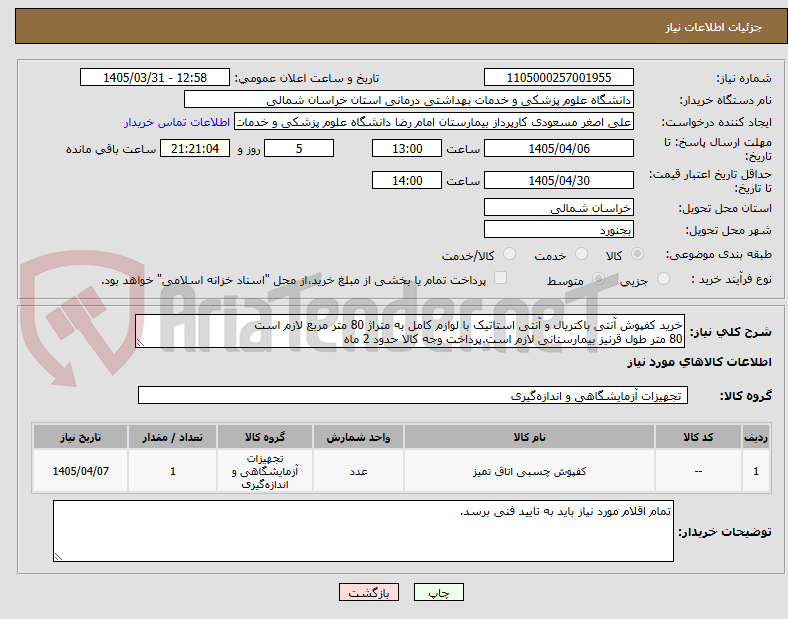Click the remaining time field 21:21:04
Viewport: 788px width, 619px height.
[x=195, y=149]
